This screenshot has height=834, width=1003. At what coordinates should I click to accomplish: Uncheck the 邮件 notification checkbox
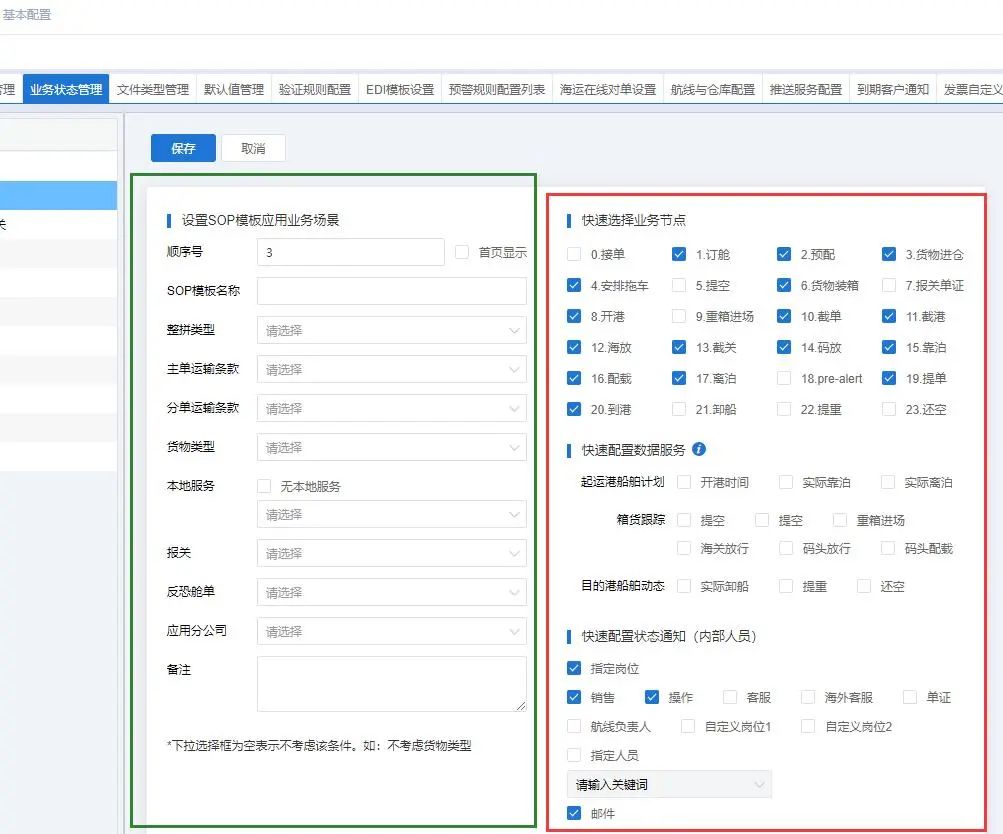[574, 813]
